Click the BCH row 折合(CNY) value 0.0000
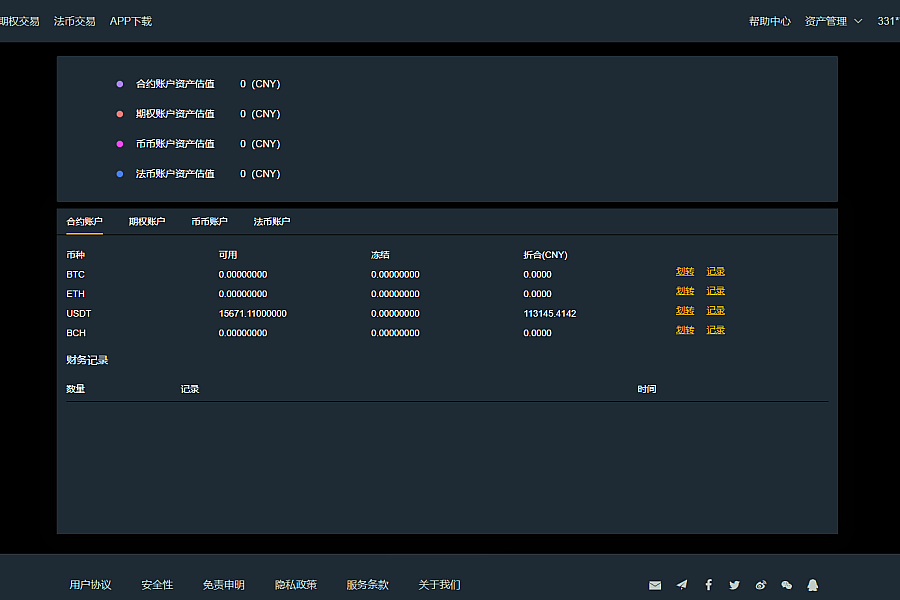The width and height of the screenshot is (900, 600). click(x=537, y=333)
